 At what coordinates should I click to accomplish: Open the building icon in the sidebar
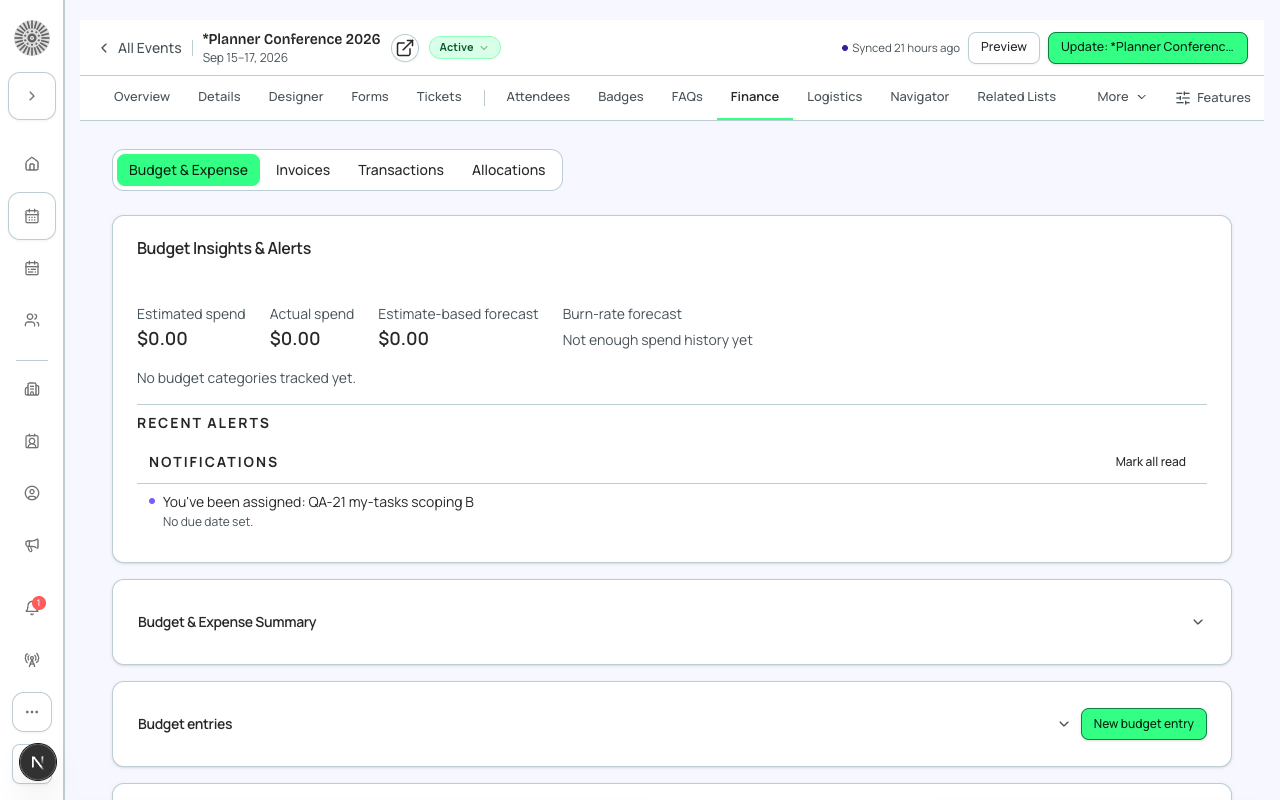[x=32, y=389]
